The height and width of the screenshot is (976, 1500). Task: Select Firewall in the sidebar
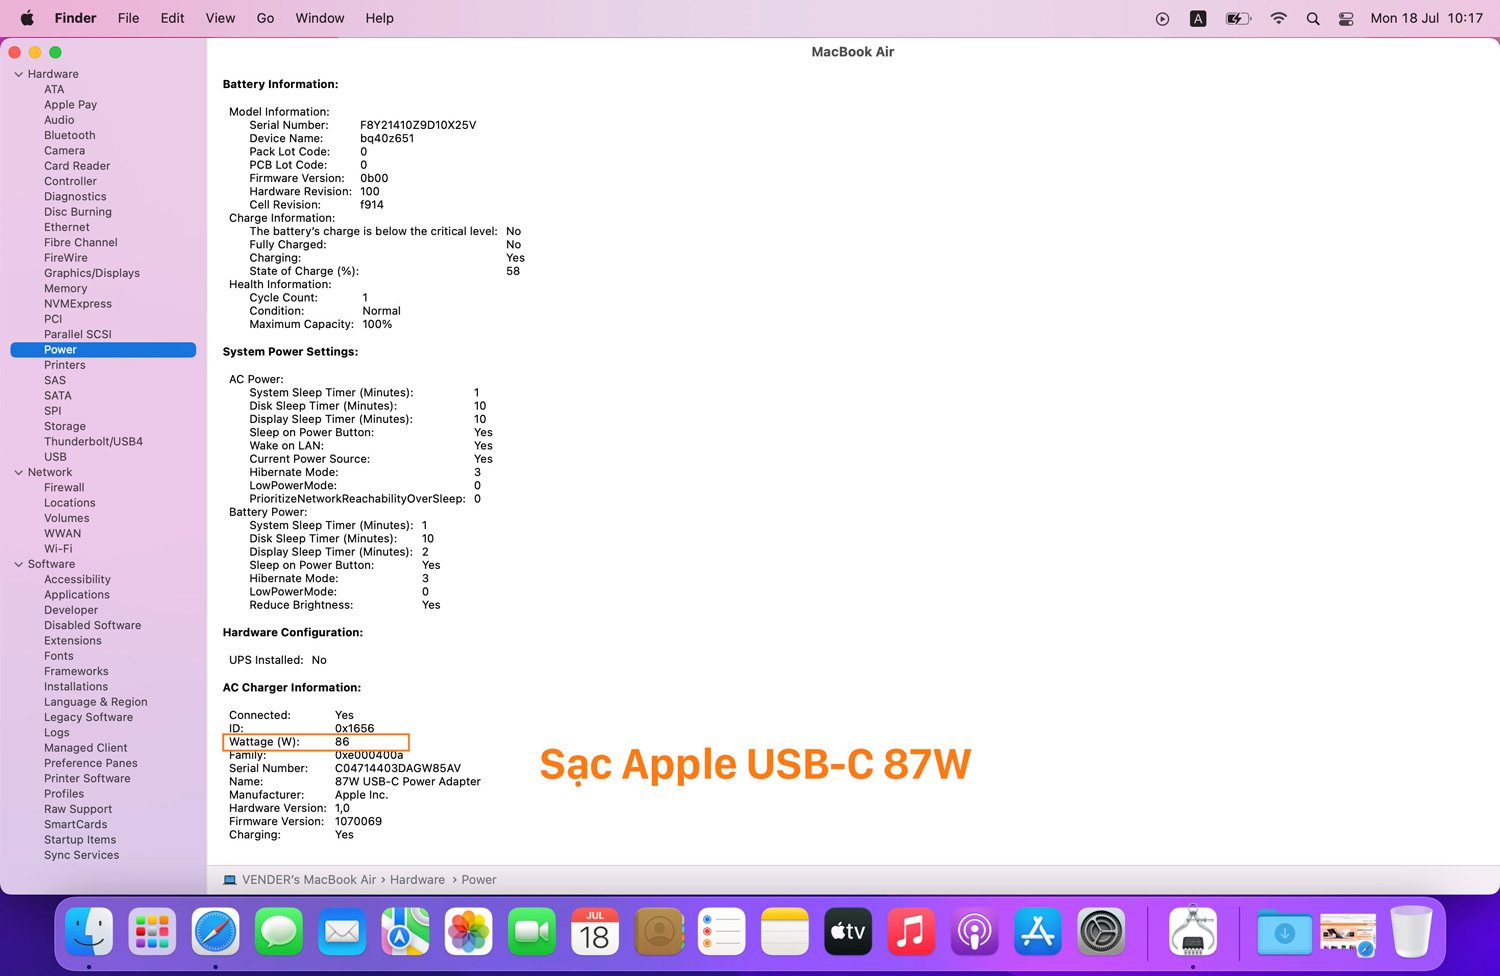coord(64,488)
